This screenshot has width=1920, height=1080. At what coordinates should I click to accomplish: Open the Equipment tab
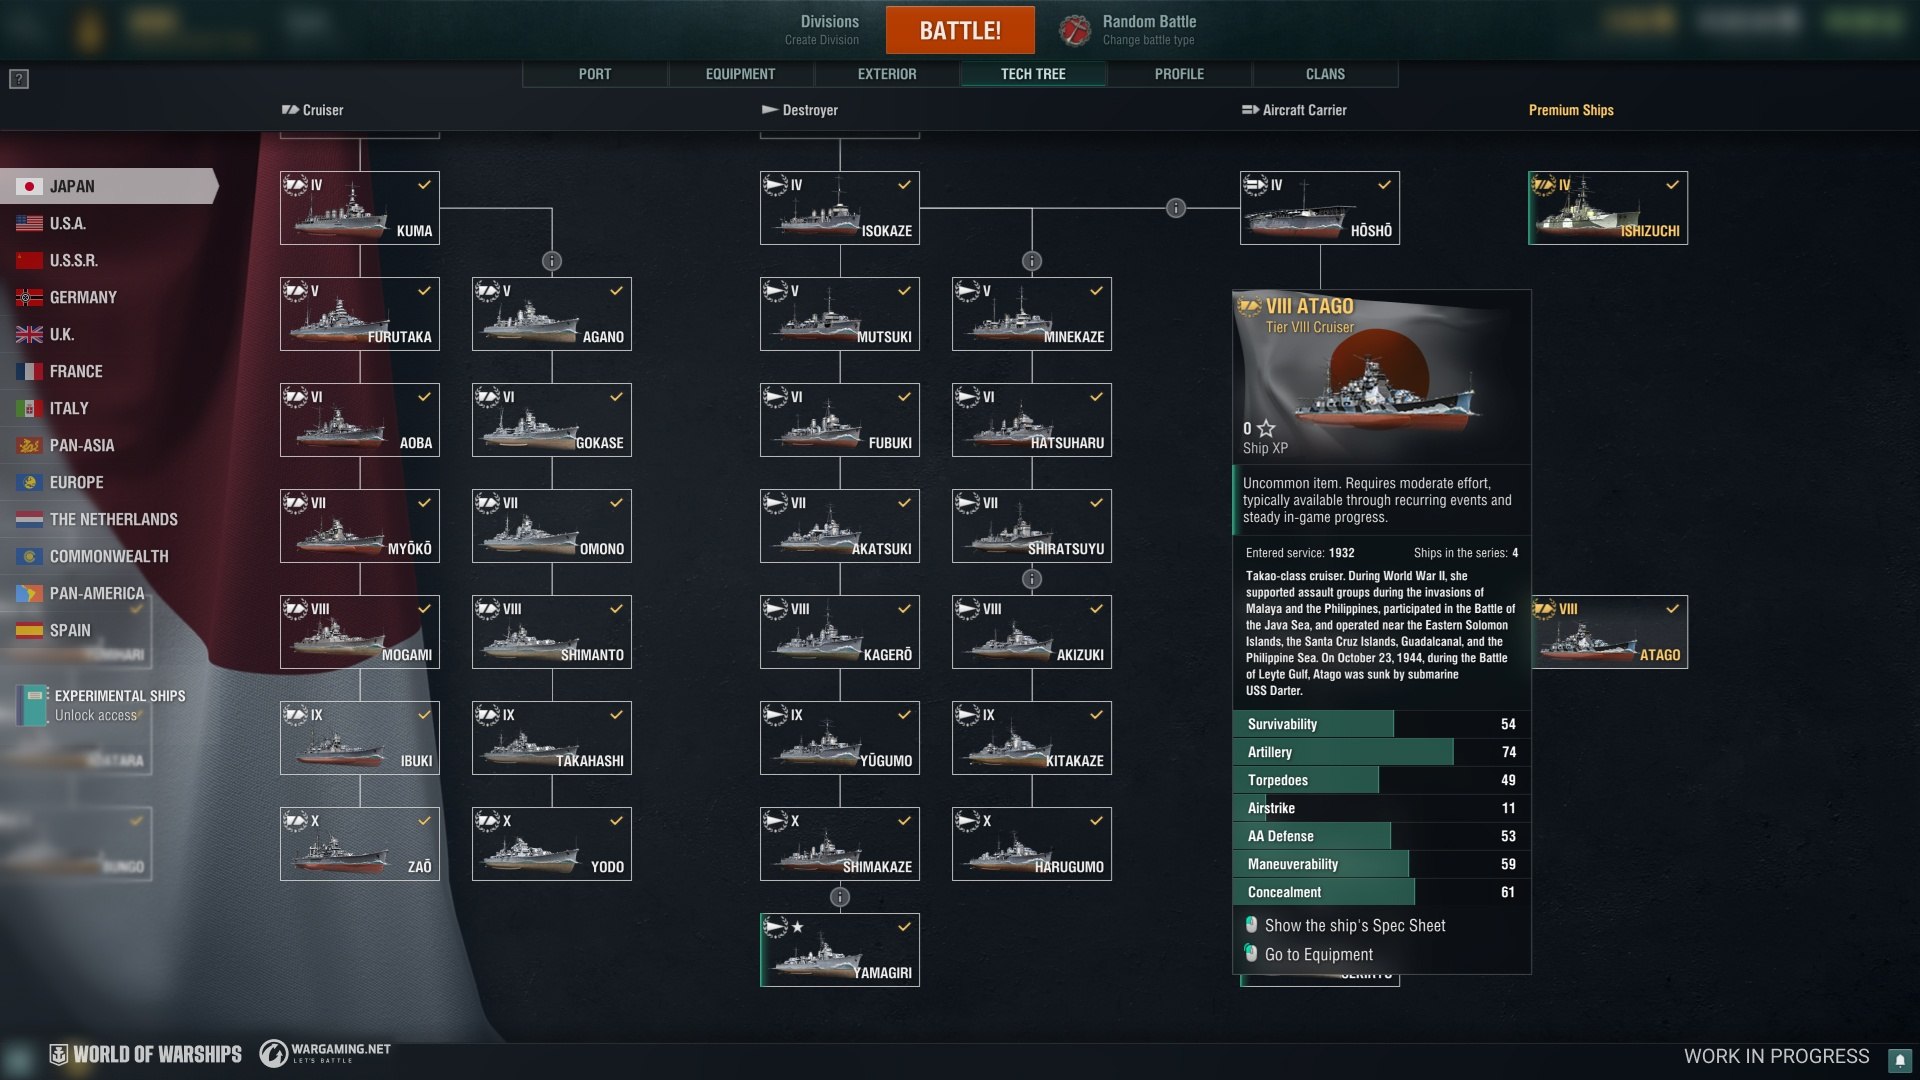pos(740,74)
